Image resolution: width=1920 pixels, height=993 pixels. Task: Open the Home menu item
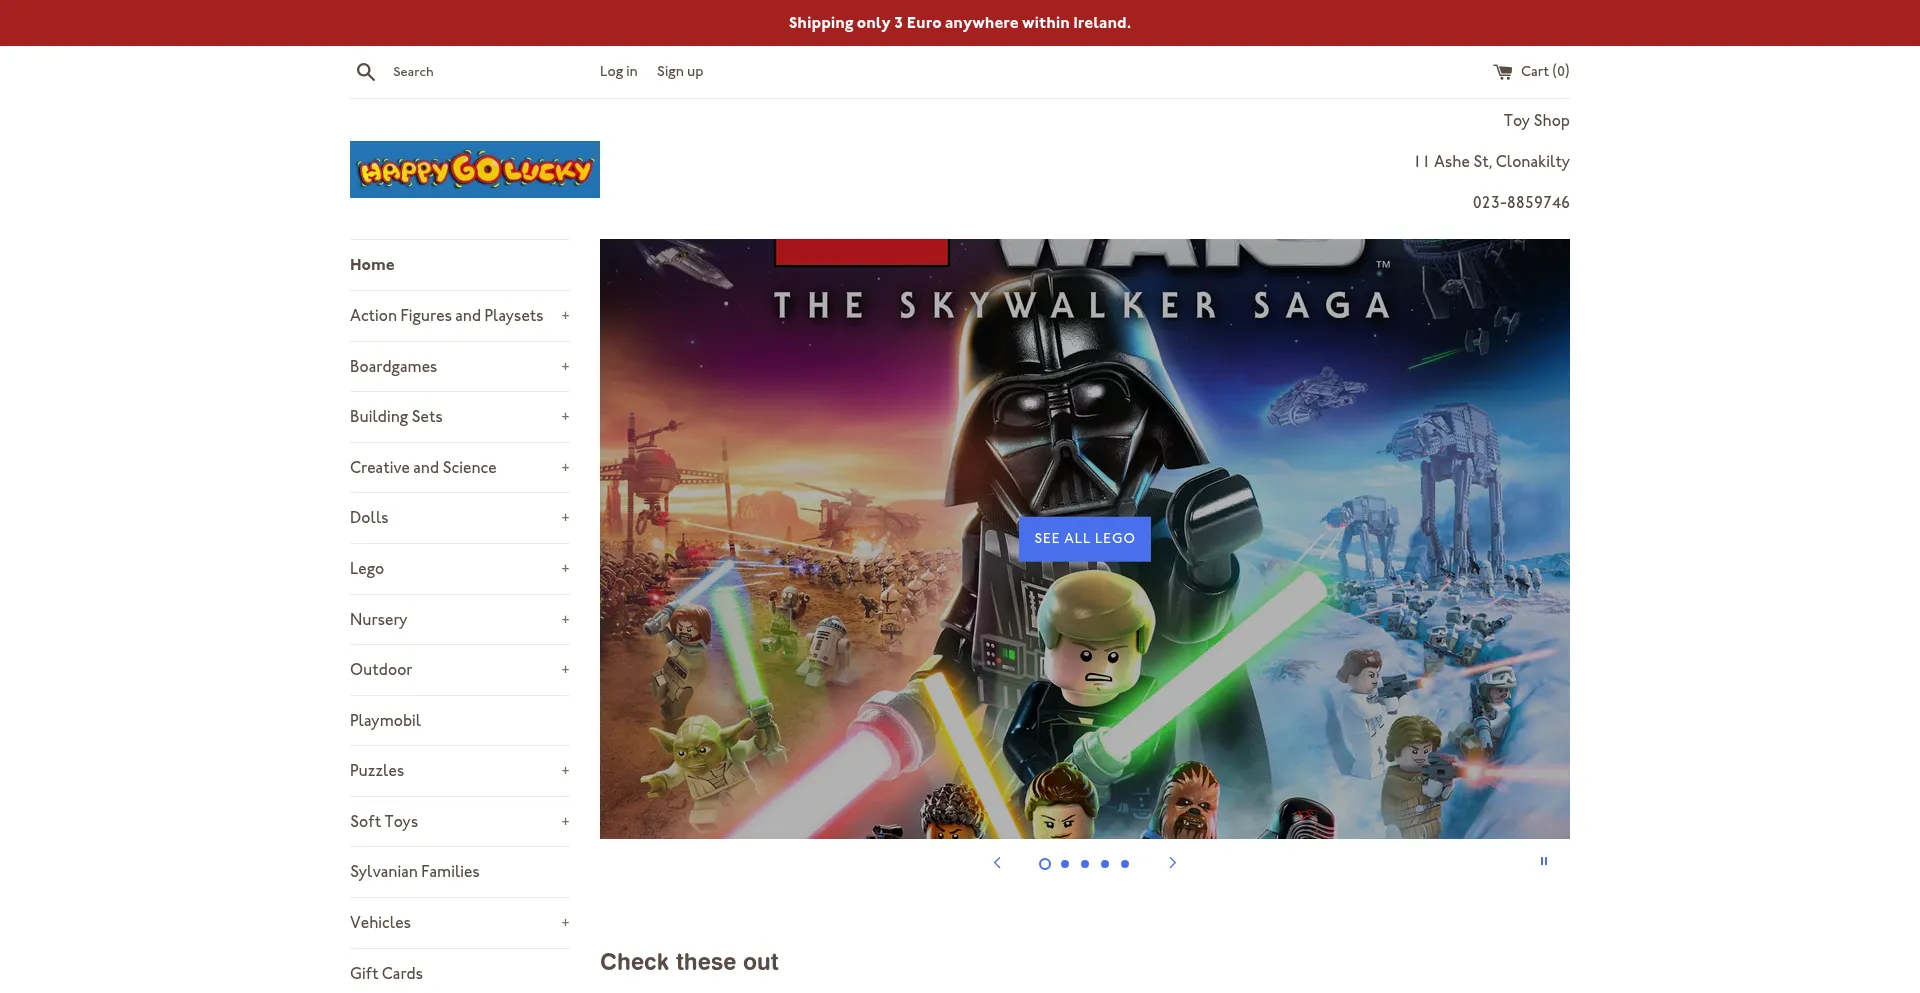coord(372,265)
